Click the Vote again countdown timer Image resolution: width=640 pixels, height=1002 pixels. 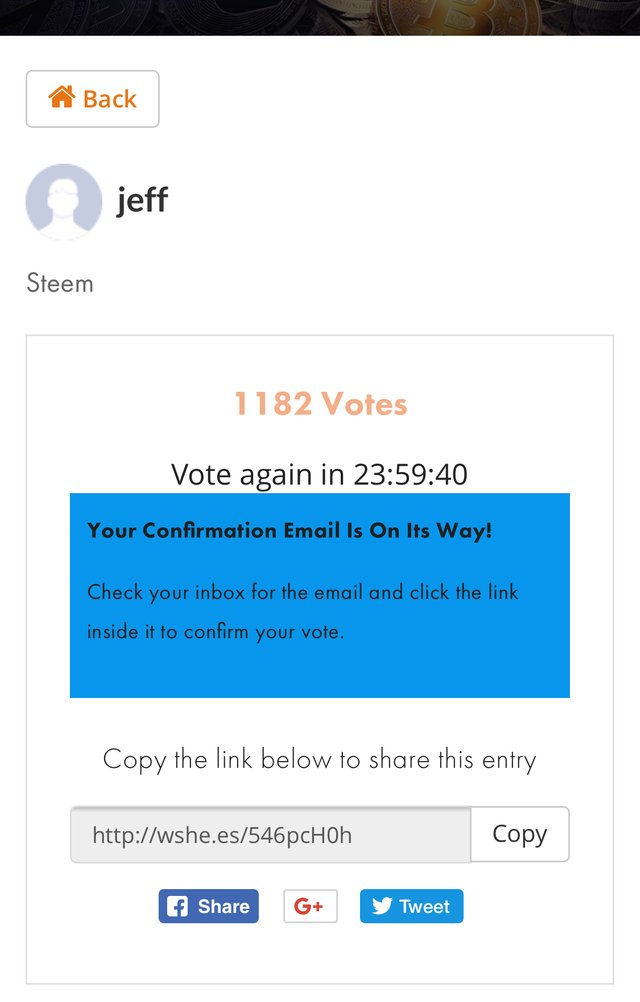(x=320, y=474)
